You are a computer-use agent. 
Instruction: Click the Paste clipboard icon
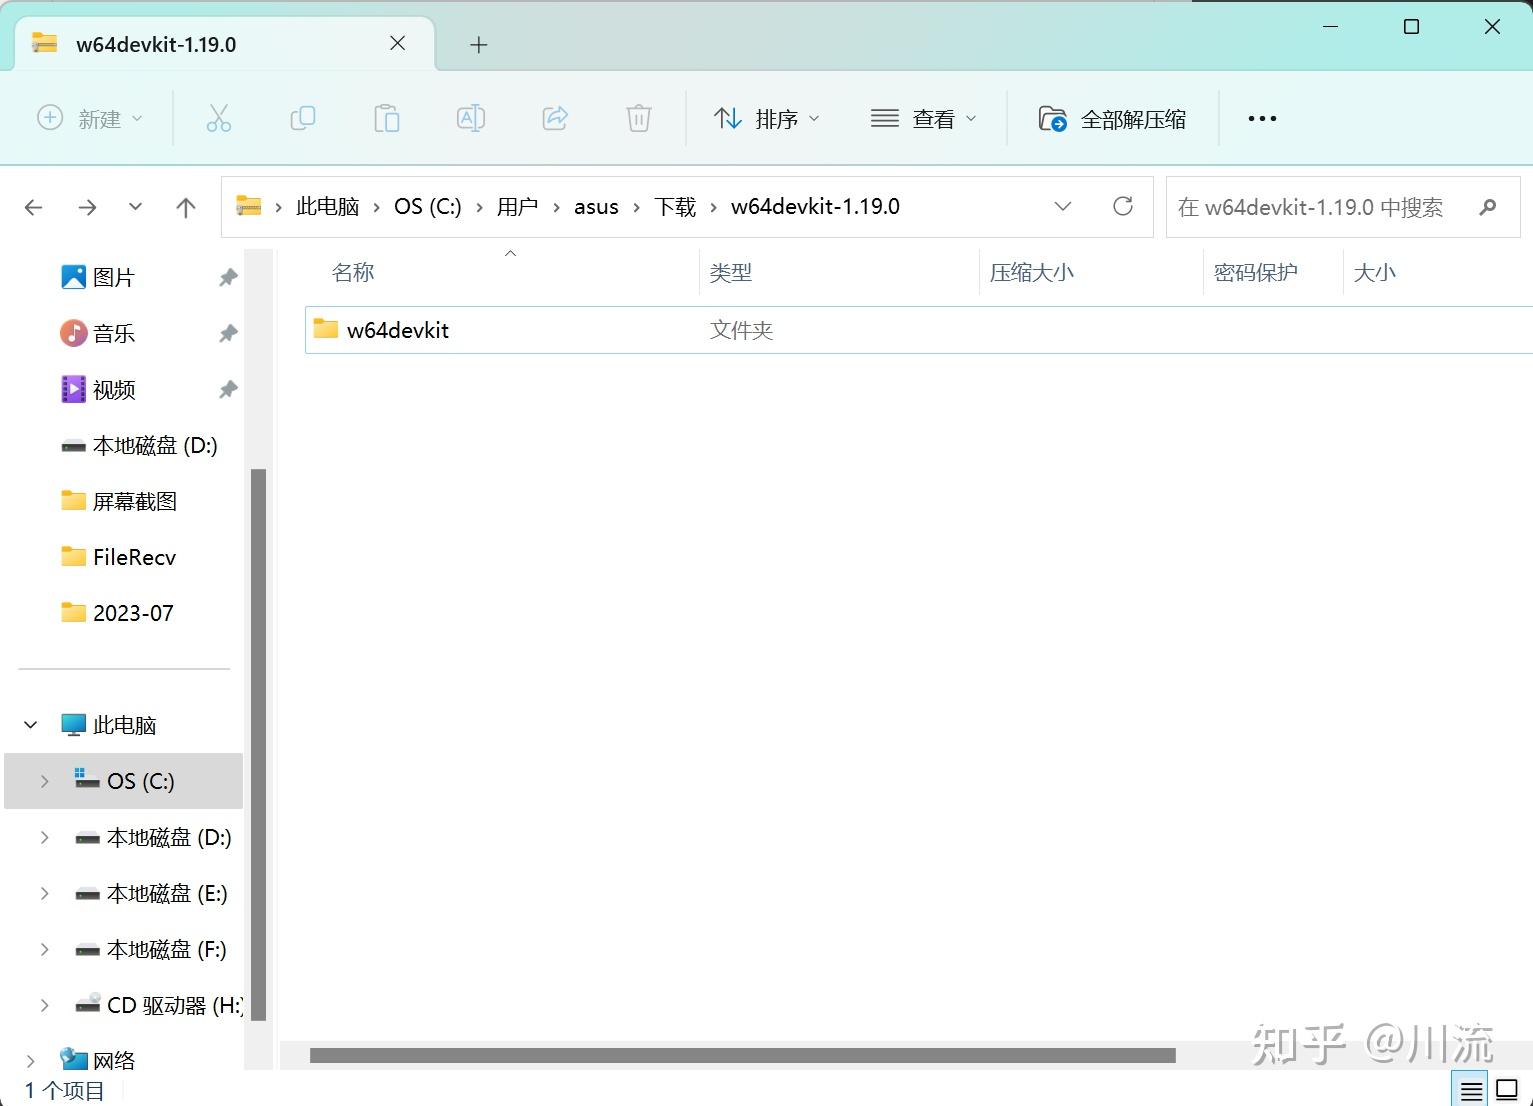click(x=386, y=119)
